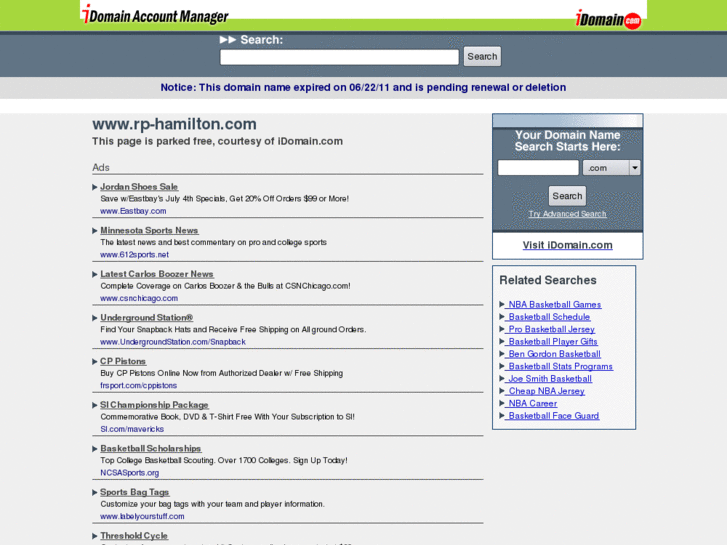
Task: Click the domain name search input box
Action: (538, 168)
